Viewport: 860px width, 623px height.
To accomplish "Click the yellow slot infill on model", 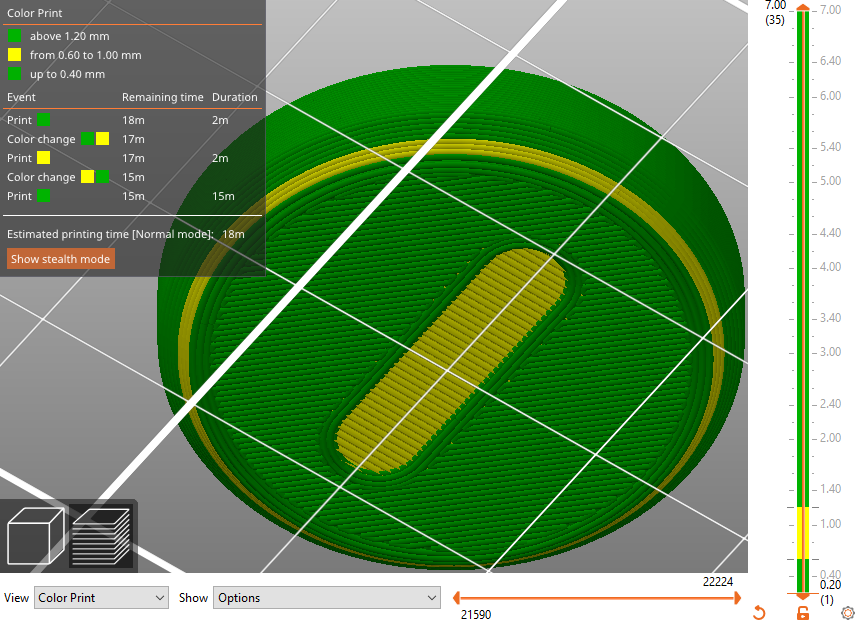I will pos(451,360).
